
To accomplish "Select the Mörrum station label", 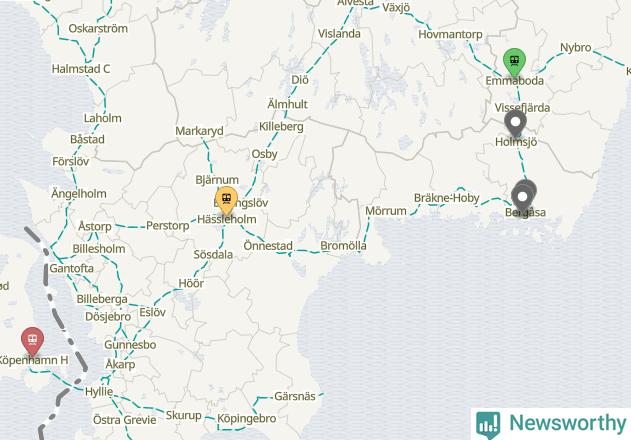I will coord(386,211).
